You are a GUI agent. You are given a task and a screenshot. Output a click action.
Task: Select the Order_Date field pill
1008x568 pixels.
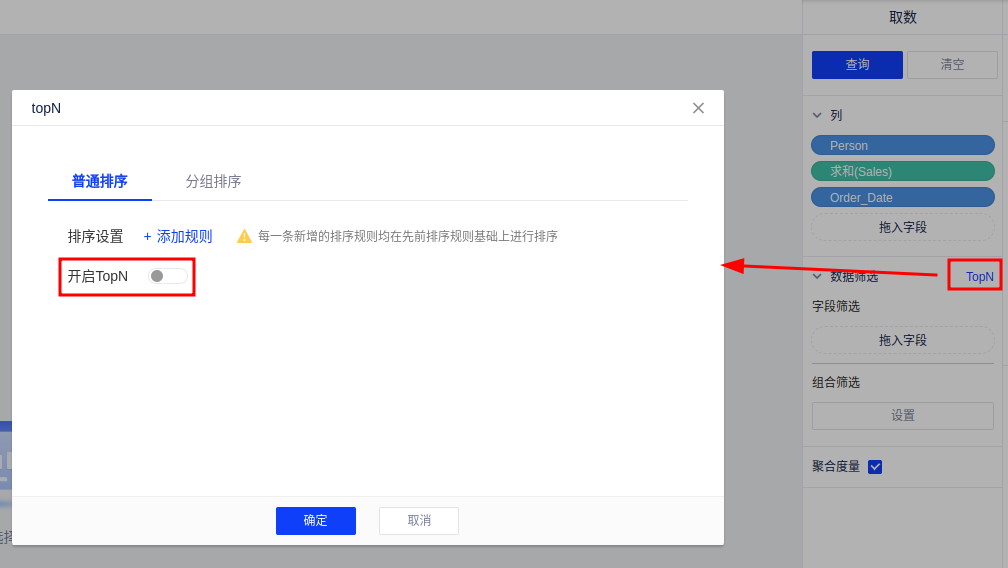902,197
